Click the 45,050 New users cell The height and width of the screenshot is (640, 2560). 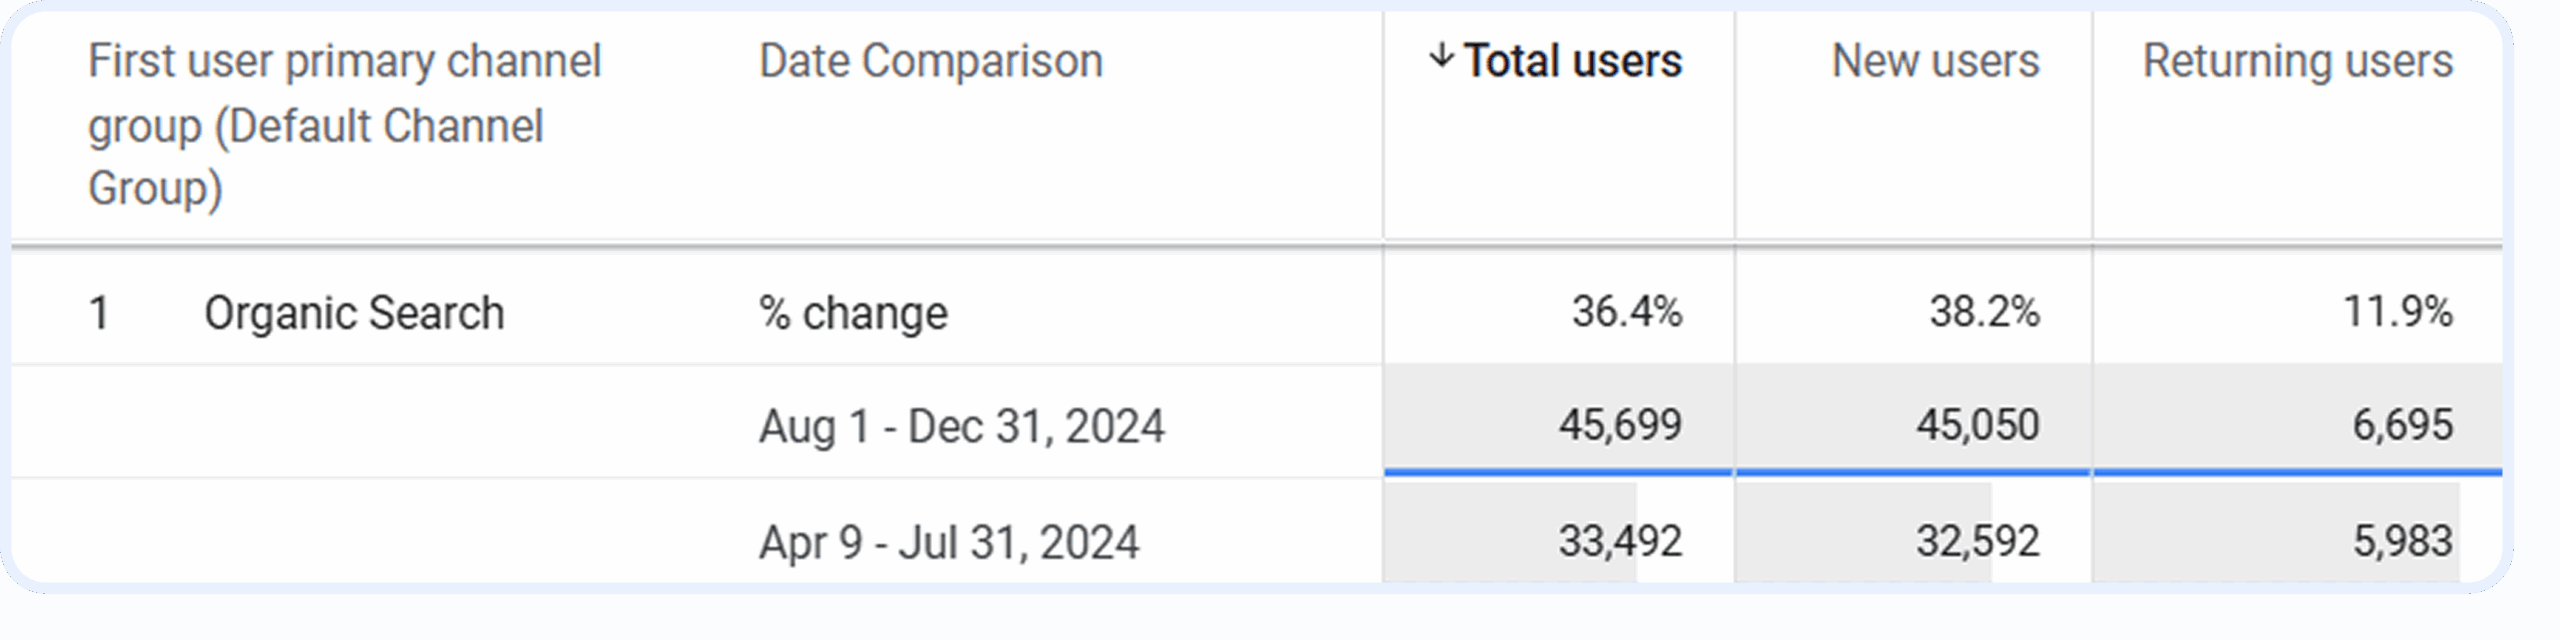point(1977,424)
